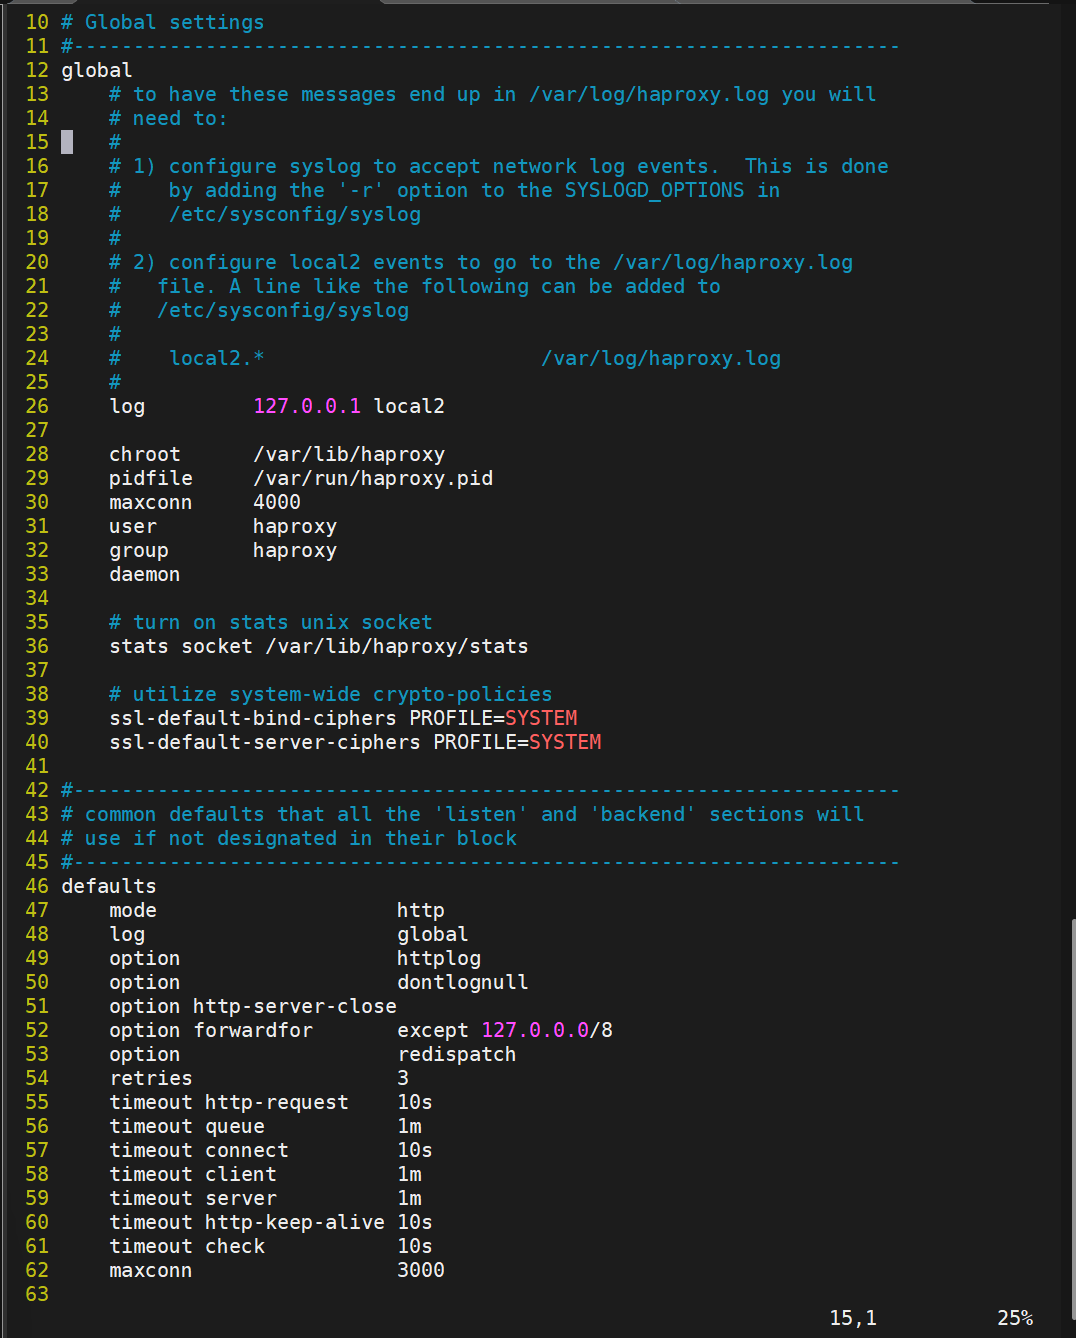The width and height of the screenshot is (1076, 1338).
Task: Click the 'haproxy' value on the group line
Action: point(295,550)
